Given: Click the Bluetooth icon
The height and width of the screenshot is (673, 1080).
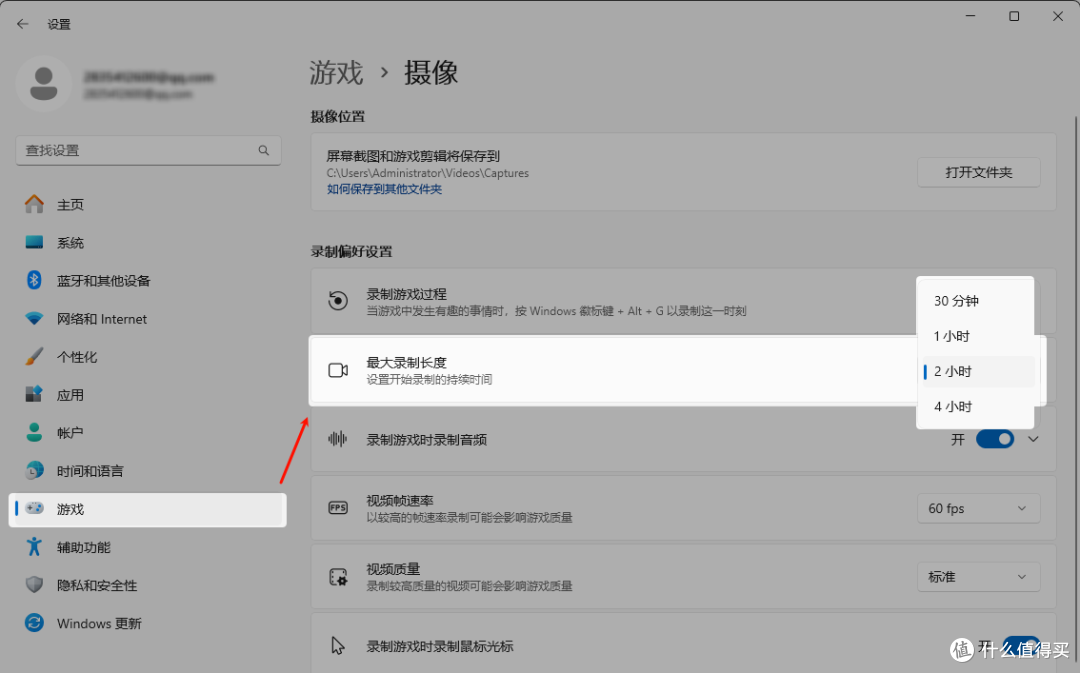Looking at the screenshot, I should tap(34, 280).
